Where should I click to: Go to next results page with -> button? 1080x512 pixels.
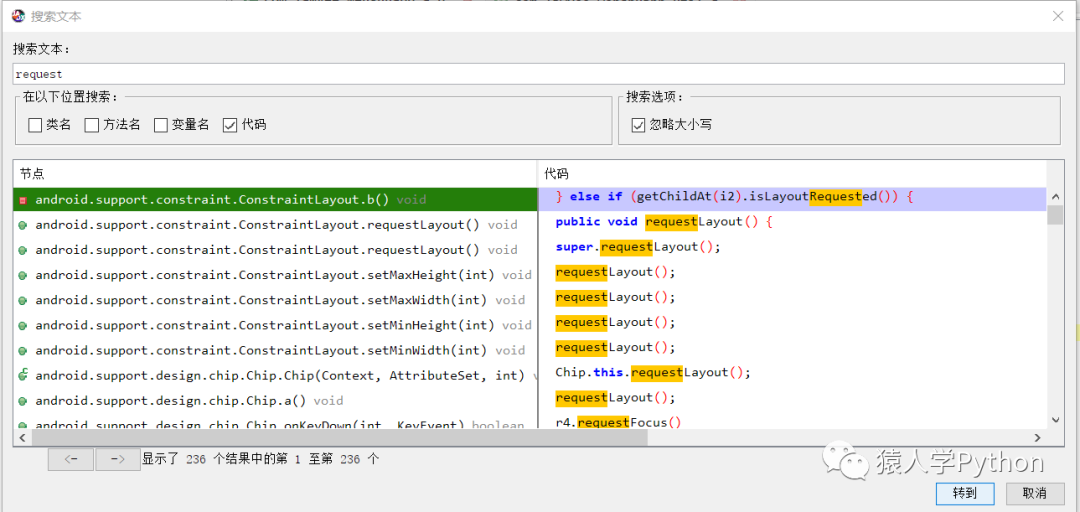118,459
